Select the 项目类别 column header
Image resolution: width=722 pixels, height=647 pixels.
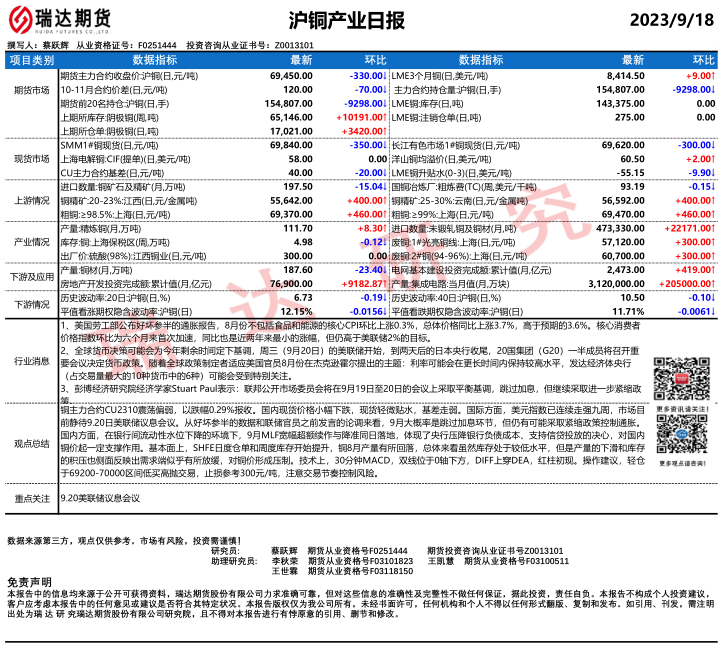(x=31, y=61)
